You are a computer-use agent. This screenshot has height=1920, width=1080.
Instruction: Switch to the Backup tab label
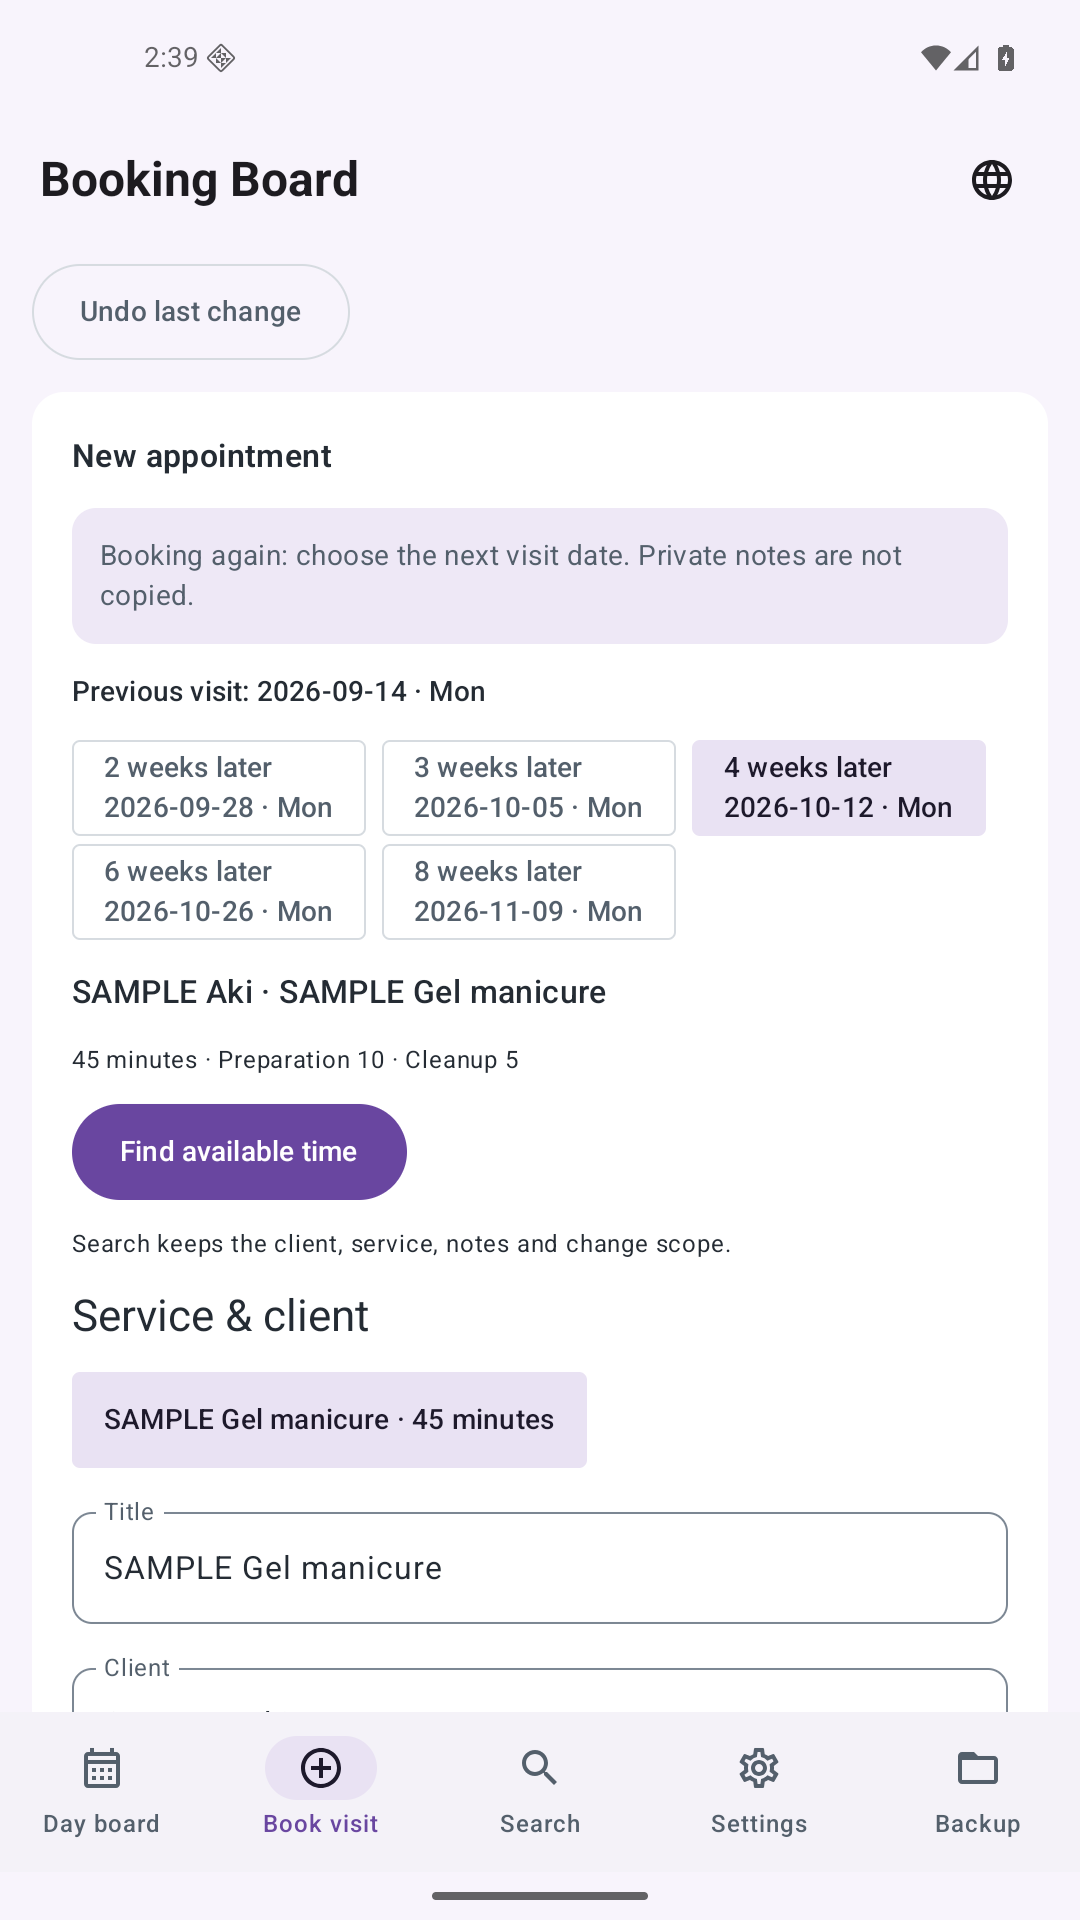(978, 1824)
